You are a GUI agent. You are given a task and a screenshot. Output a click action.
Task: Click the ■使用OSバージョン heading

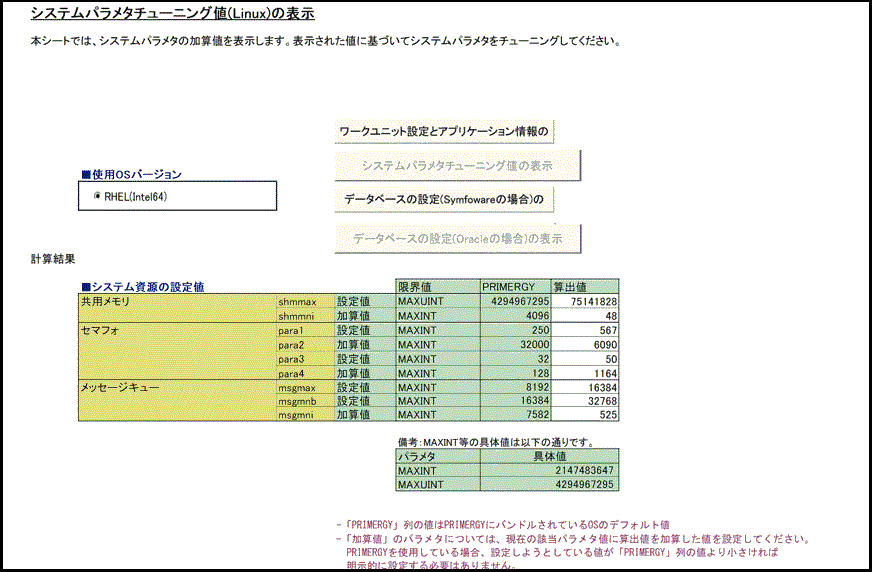pos(131,175)
